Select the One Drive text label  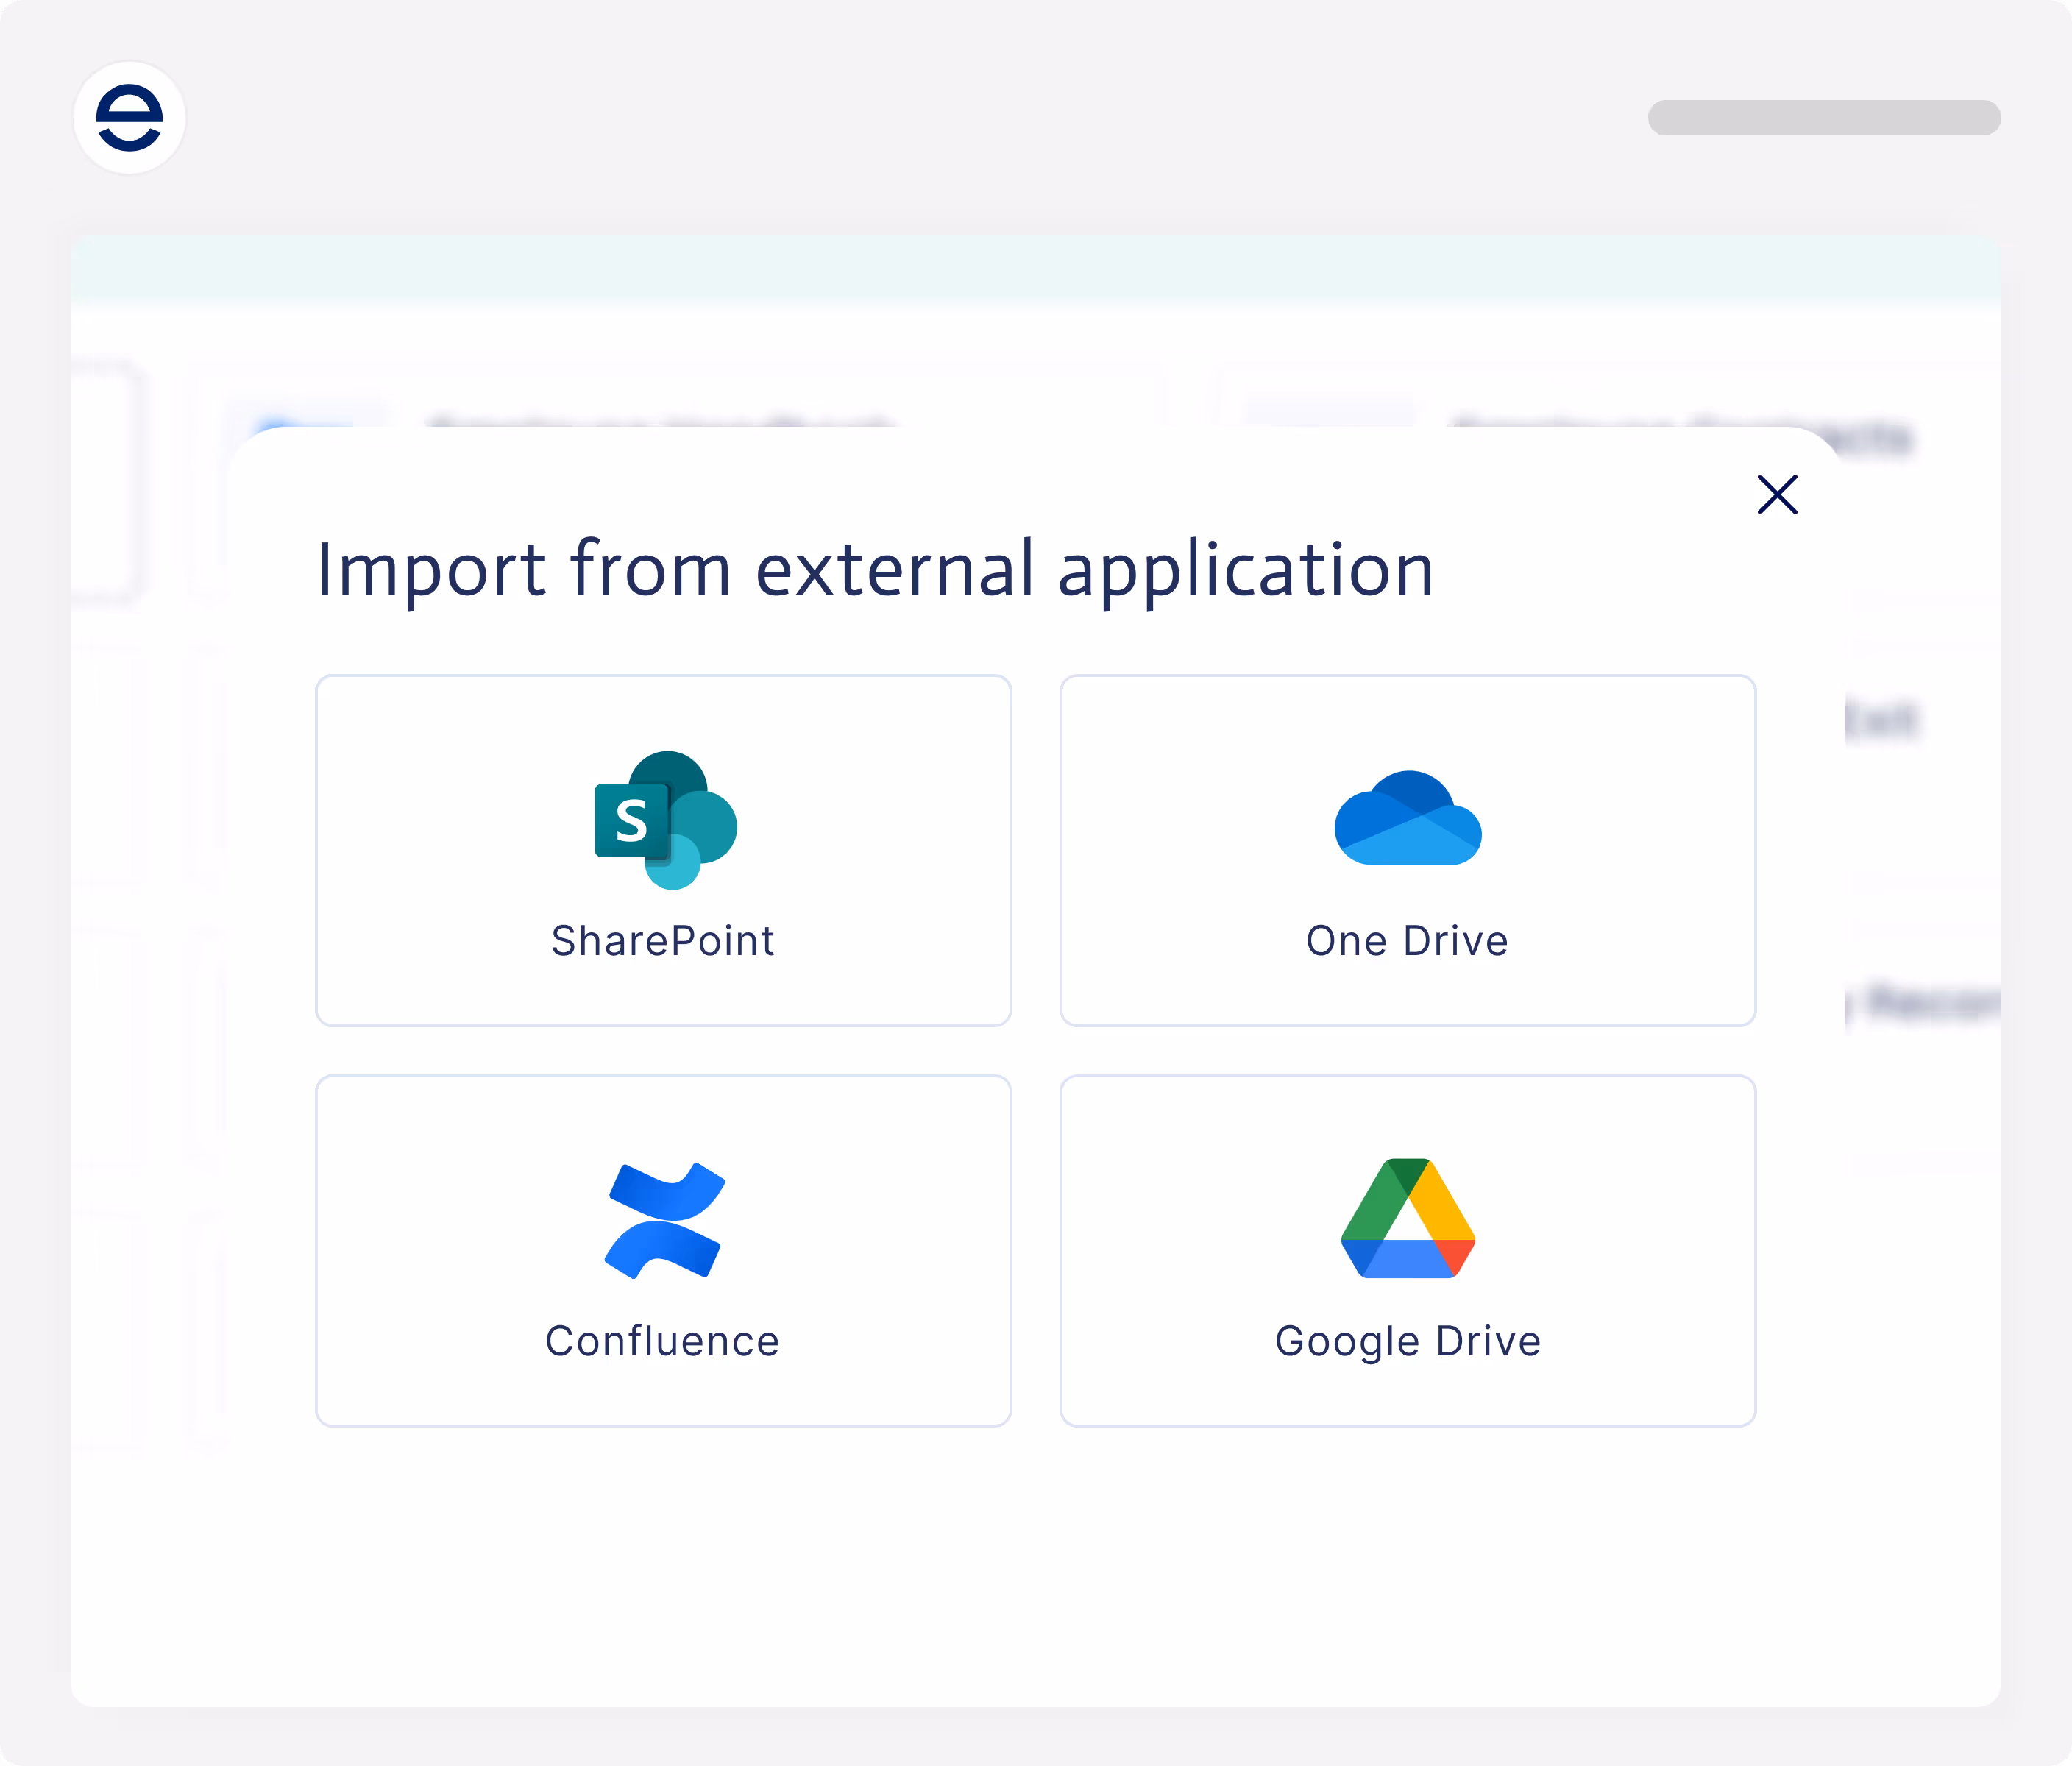(x=1407, y=941)
